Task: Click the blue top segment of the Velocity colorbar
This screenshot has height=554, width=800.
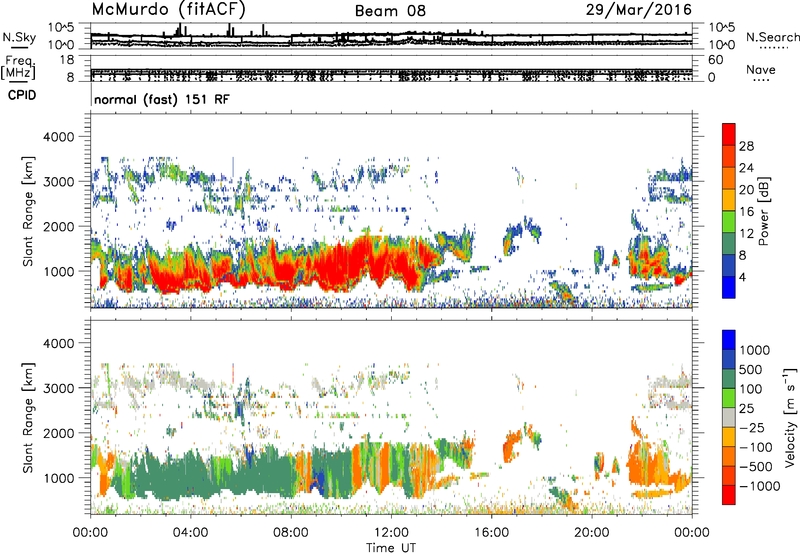Action: 729,340
